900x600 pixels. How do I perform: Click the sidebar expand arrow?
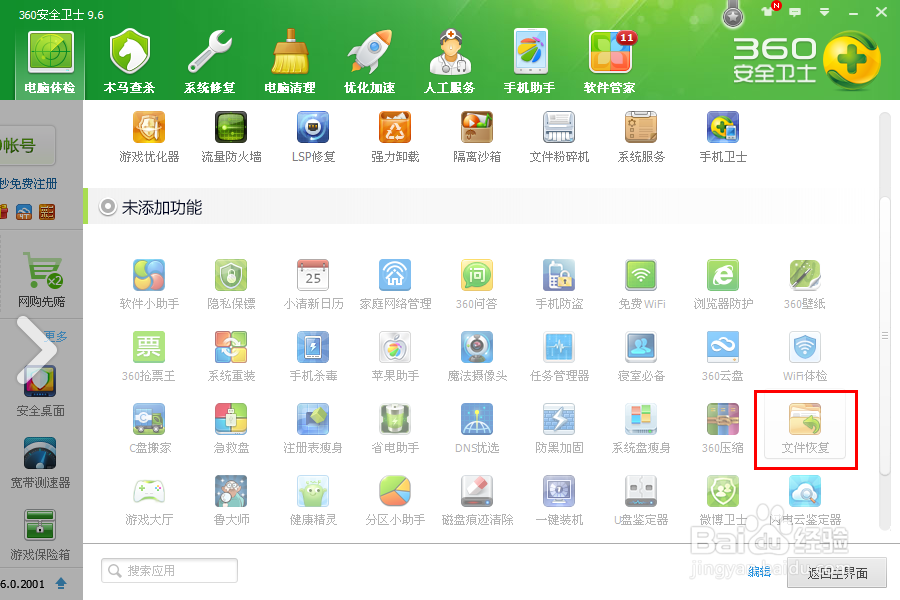(x=37, y=350)
